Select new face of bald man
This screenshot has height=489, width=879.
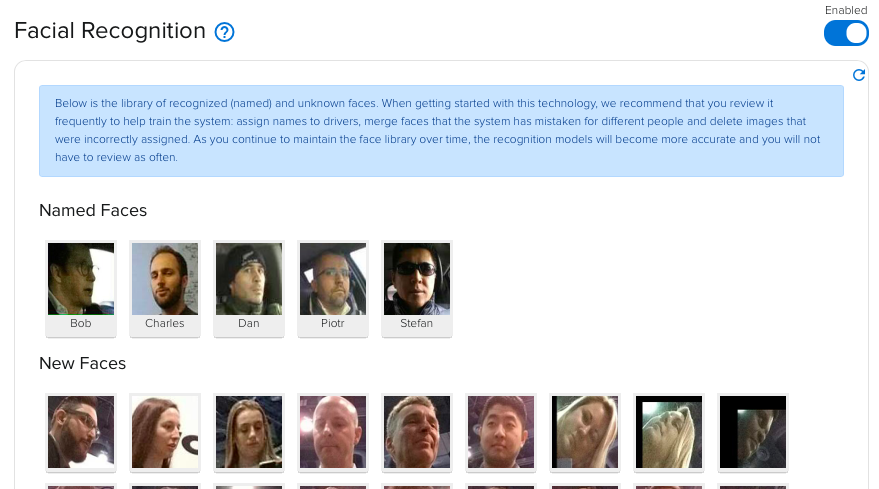pos(333,432)
